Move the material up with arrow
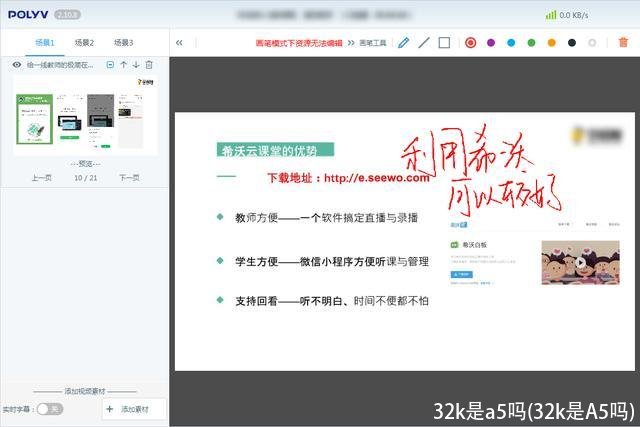Screen dimensions: 640x427 pyautogui.click(x=124, y=64)
